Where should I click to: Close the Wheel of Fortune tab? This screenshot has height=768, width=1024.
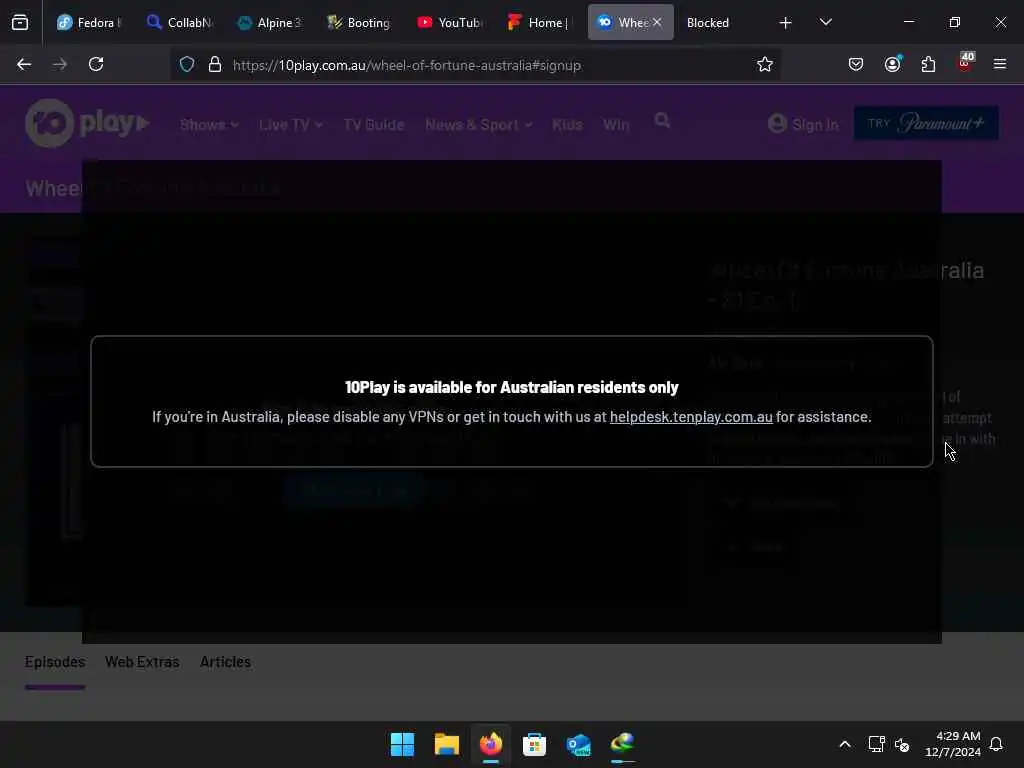click(657, 22)
